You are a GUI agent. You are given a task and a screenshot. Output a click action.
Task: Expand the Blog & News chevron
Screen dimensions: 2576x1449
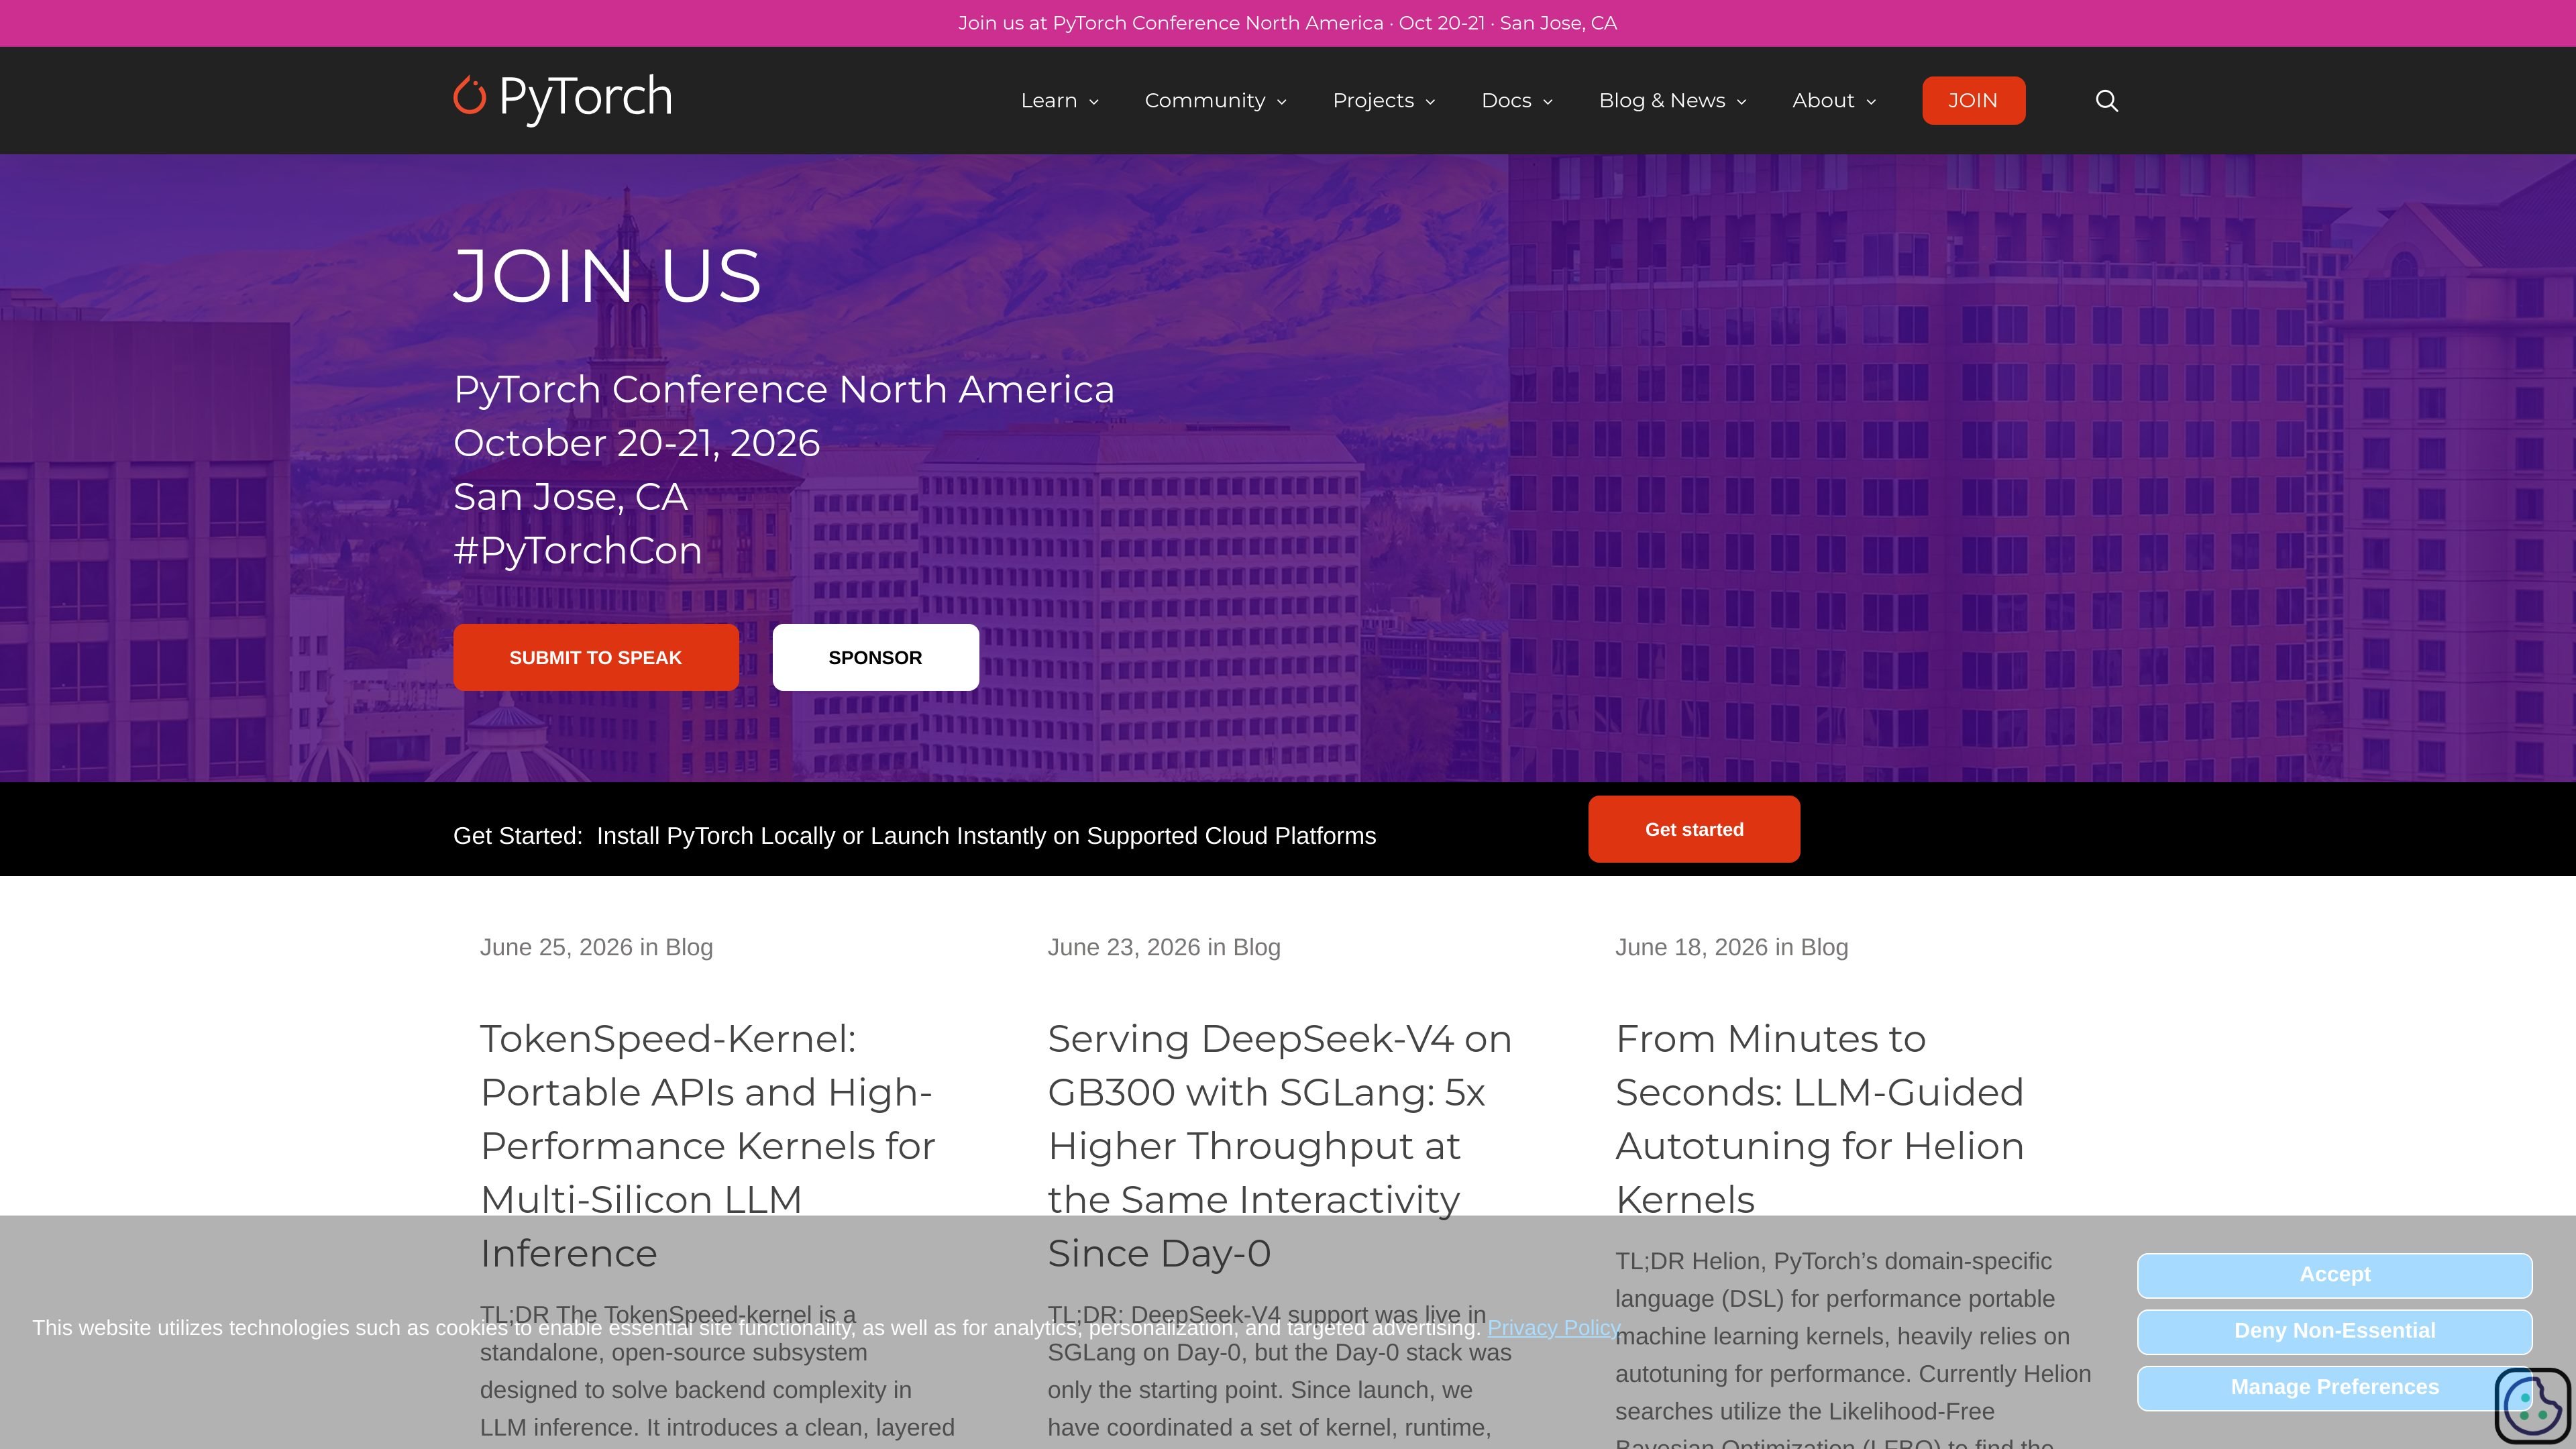coord(1741,102)
